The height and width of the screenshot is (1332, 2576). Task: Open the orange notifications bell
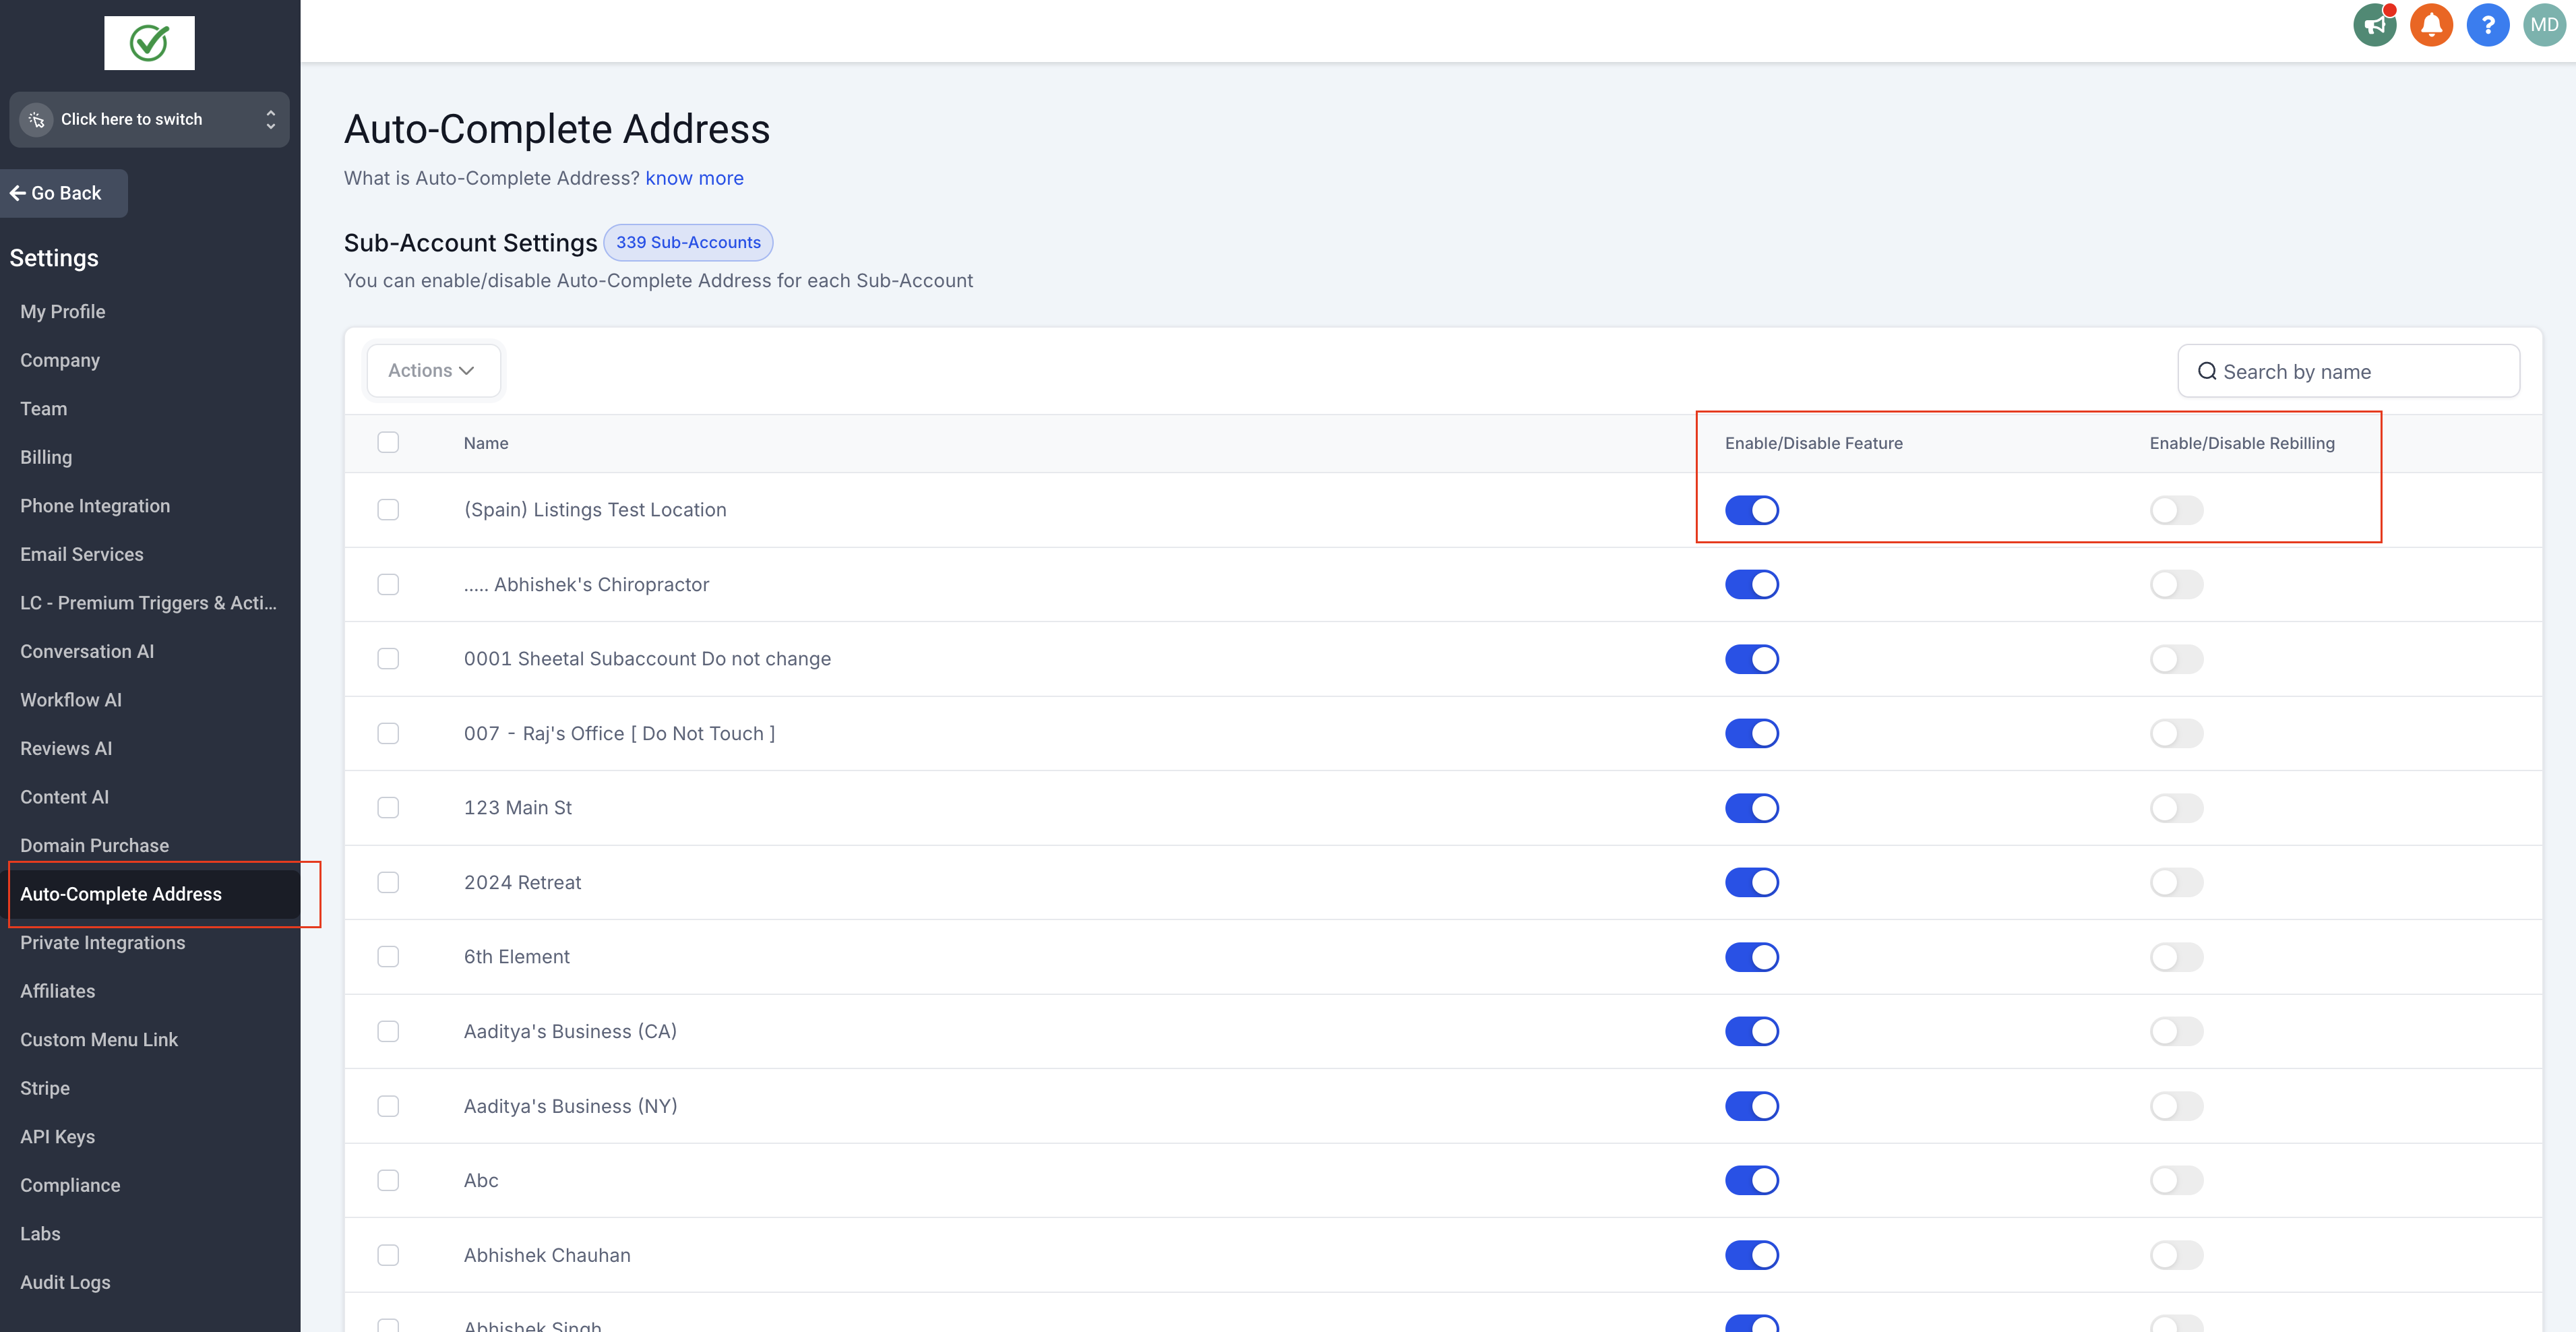[x=2431, y=25]
